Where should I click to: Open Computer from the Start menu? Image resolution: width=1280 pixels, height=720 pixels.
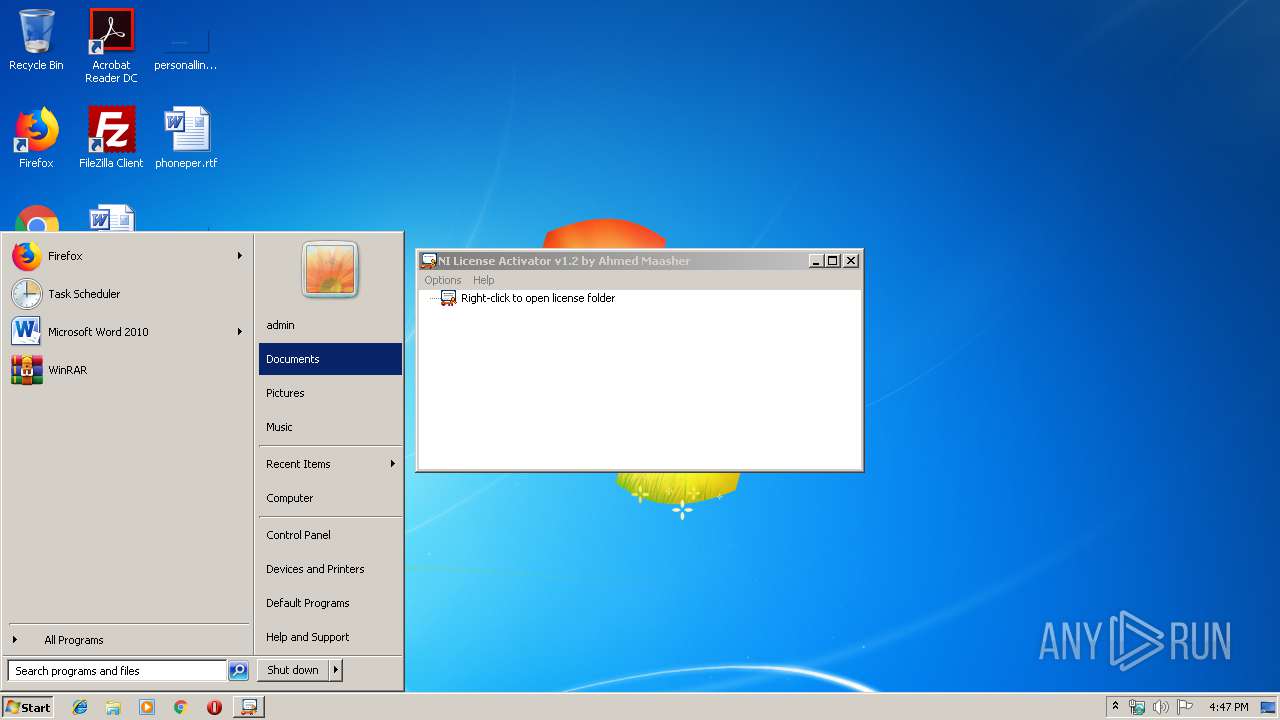pyautogui.click(x=330, y=498)
